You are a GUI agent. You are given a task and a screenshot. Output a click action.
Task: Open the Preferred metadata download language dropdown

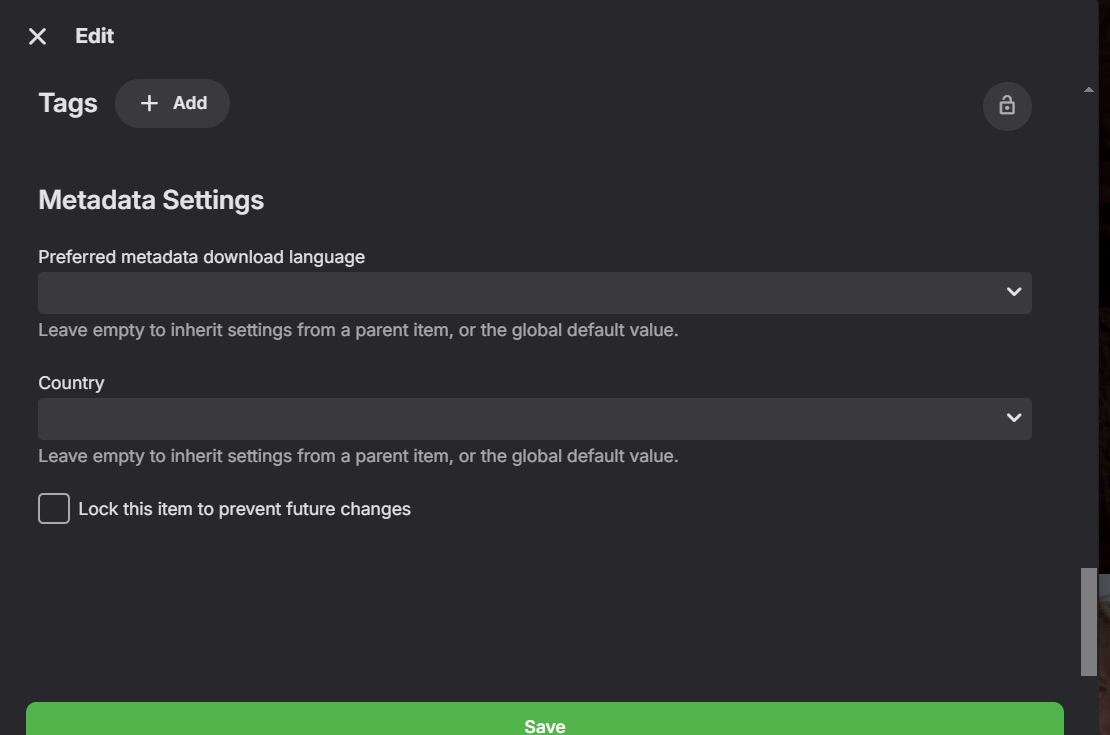click(520, 293)
